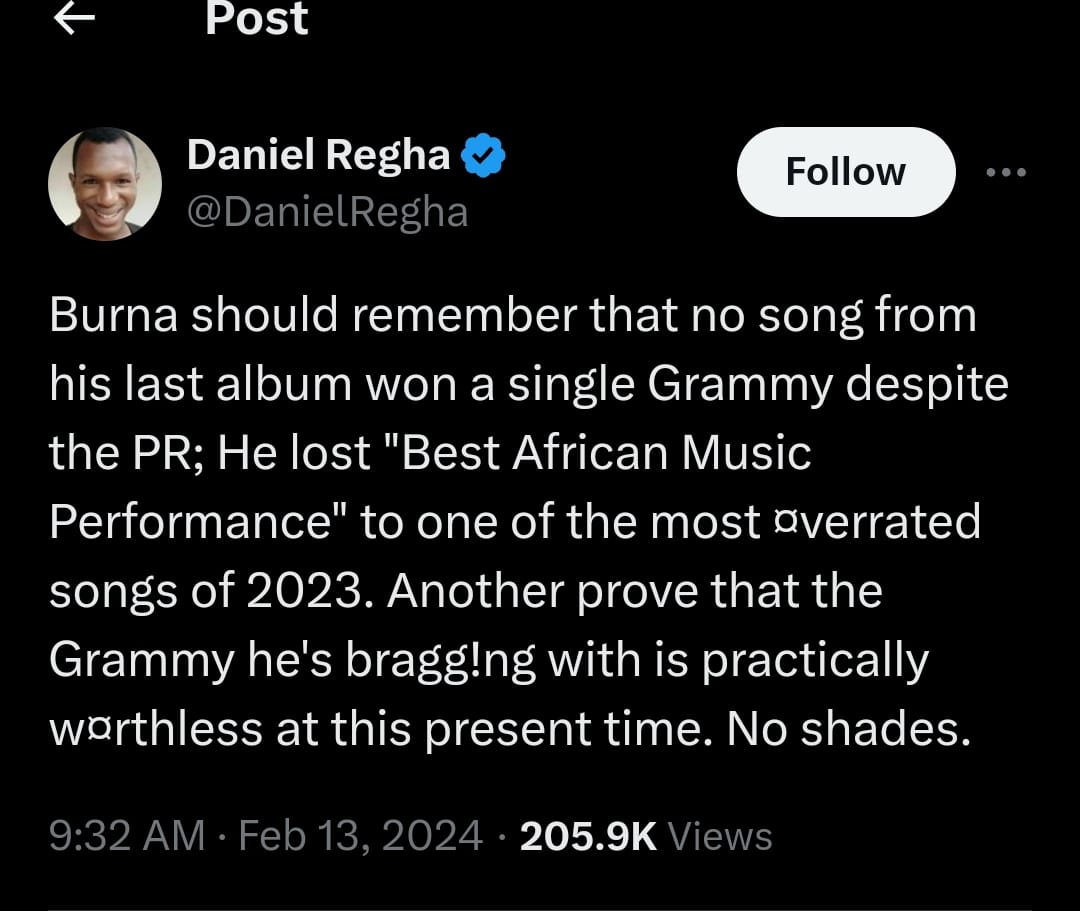Click the "No shades." sentence
The width and height of the screenshot is (1080, 911).
pyautogui.click(x=849, y=730)
